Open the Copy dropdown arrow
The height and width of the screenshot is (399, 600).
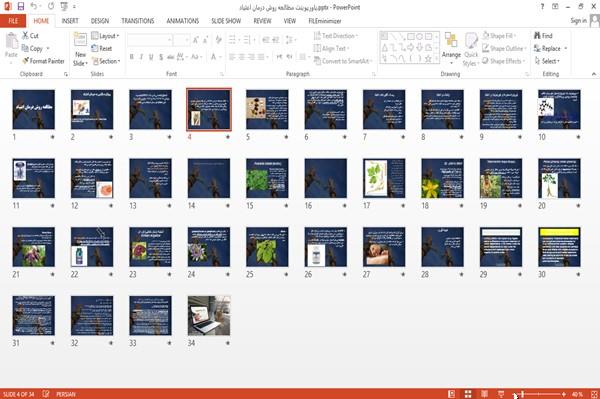(x=48, y=48)
